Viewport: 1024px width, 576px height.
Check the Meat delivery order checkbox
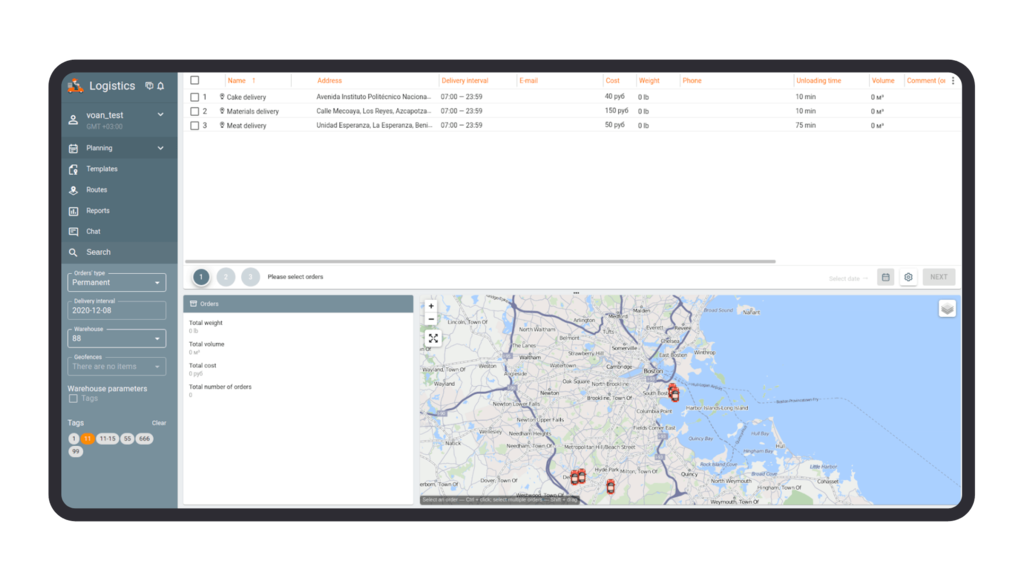point(195,125)
